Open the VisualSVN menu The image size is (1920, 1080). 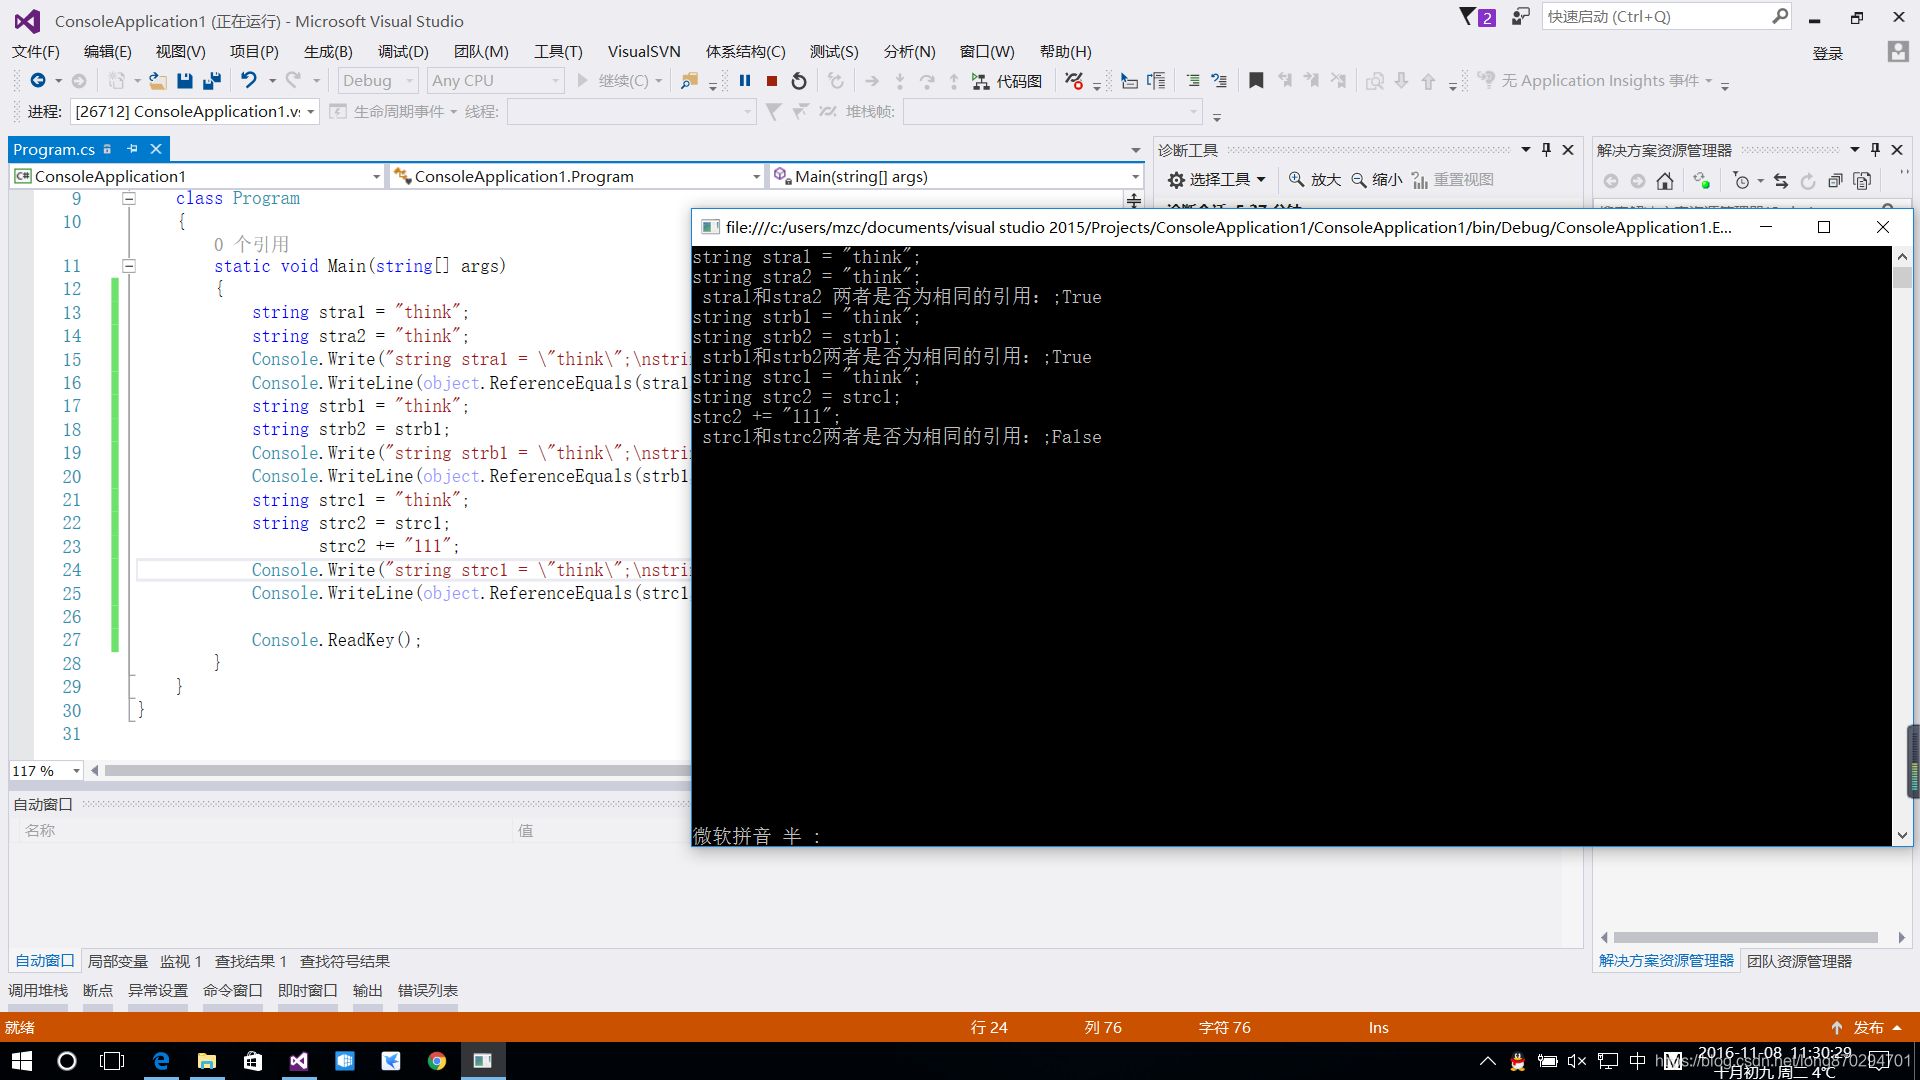point(644,52)
